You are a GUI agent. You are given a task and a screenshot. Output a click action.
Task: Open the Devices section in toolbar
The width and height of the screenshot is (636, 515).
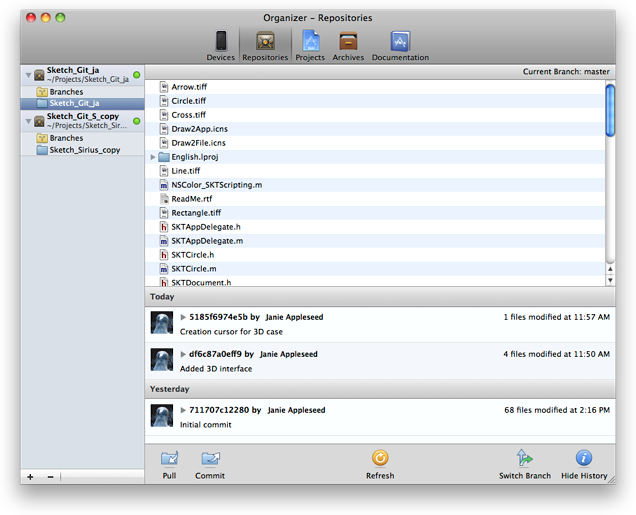tap(220, 42)
